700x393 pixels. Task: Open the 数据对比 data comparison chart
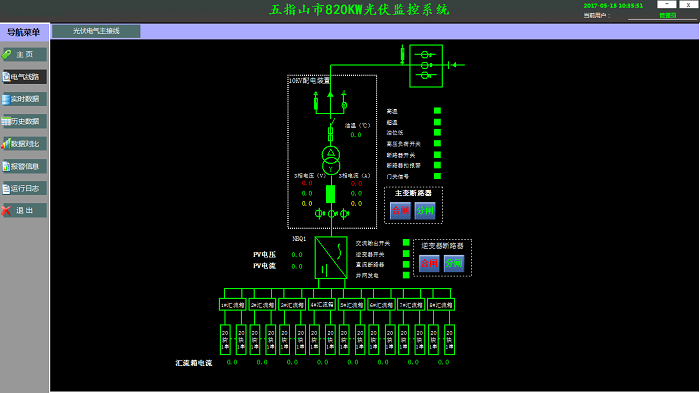[x=24, y=144]
